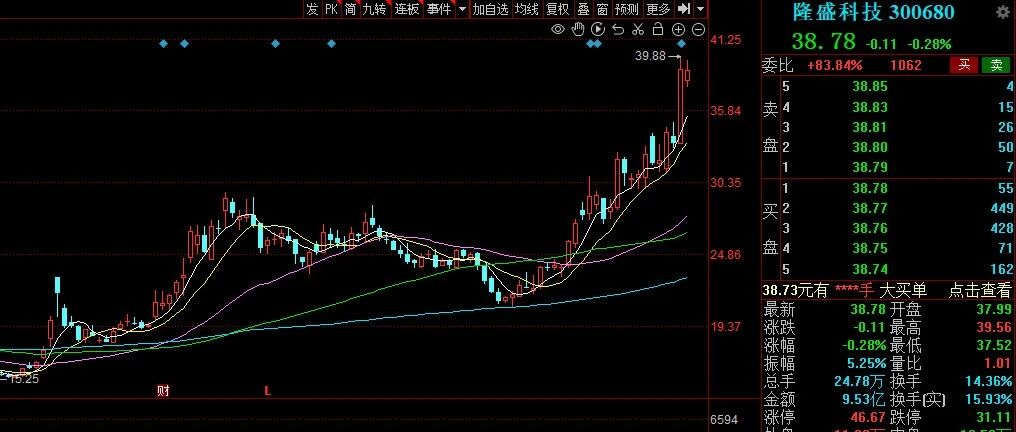Image resolution: width=1016 pixels, height=432 pixels.
Task: Open dropdown arrow after the skip-to-end icon
Action: pos(700,9)
